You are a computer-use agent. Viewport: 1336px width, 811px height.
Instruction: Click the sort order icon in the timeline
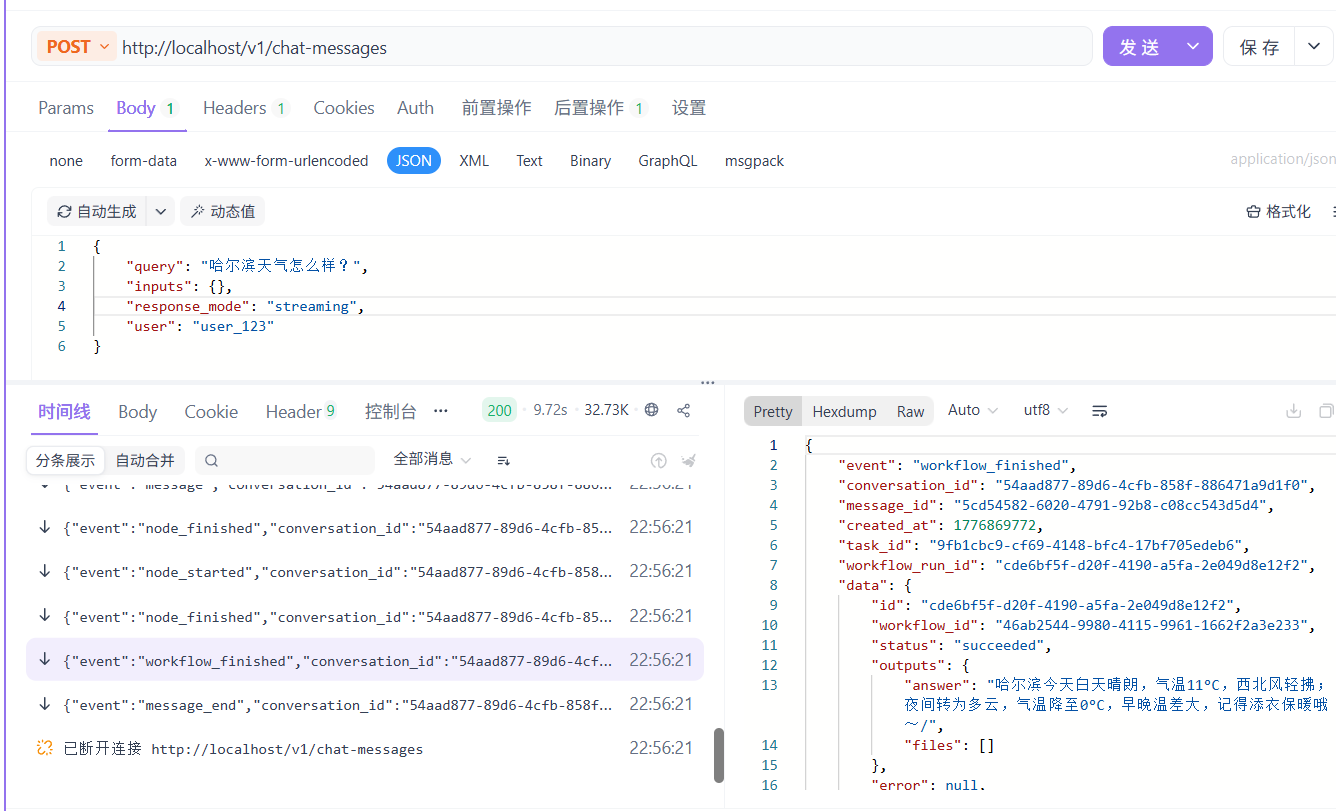coord(503,460)
